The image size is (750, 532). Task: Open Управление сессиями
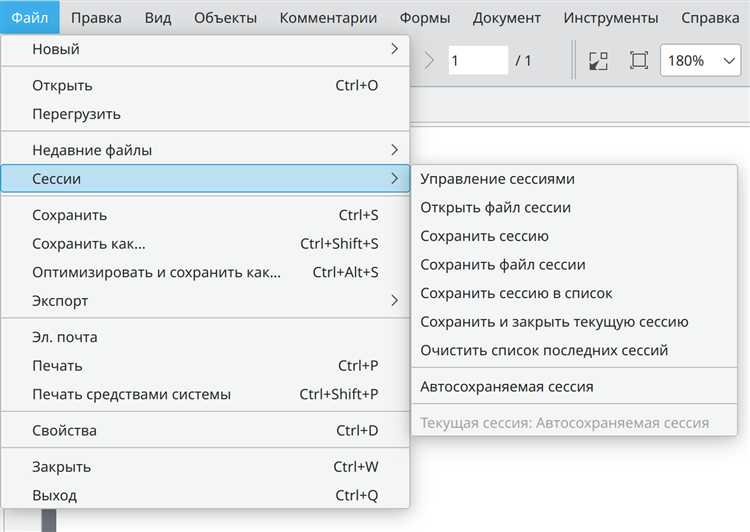[x=574, y=179]
